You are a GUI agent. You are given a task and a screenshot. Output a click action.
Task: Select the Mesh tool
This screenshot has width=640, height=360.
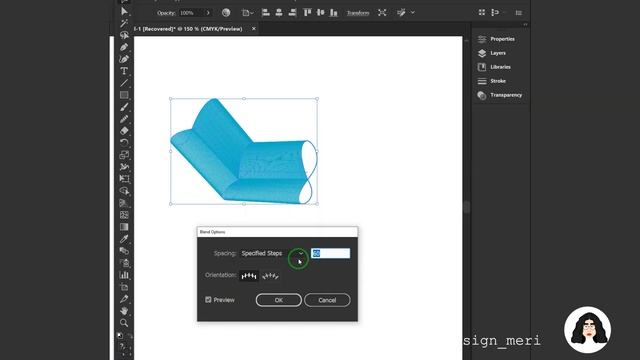(x=124, y=215)
